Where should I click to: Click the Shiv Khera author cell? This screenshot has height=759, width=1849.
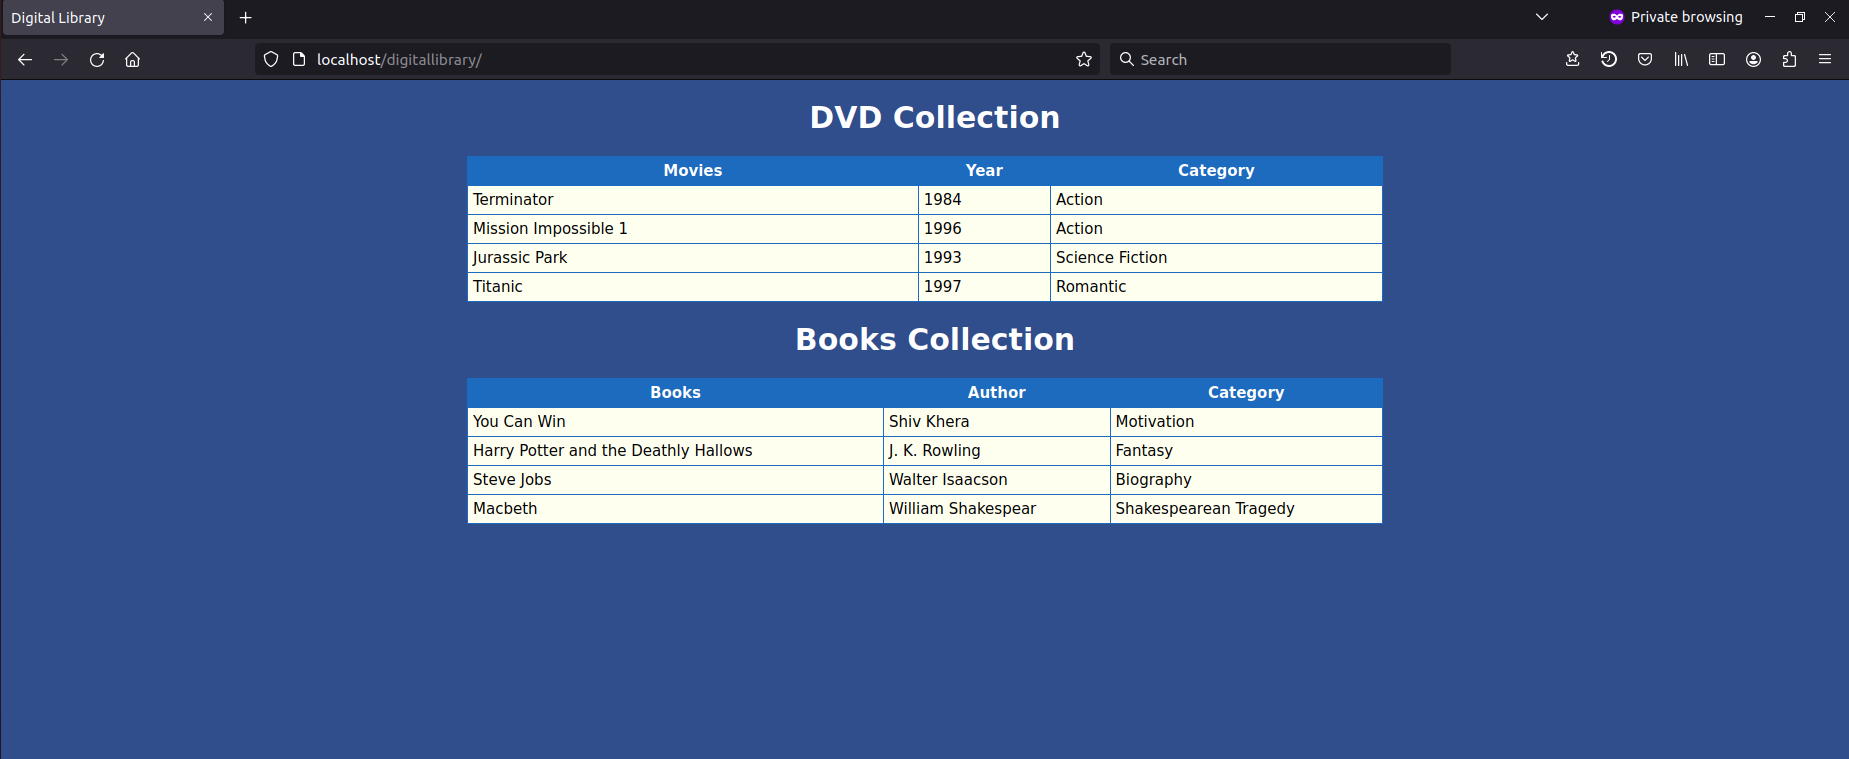click(997, 422)
